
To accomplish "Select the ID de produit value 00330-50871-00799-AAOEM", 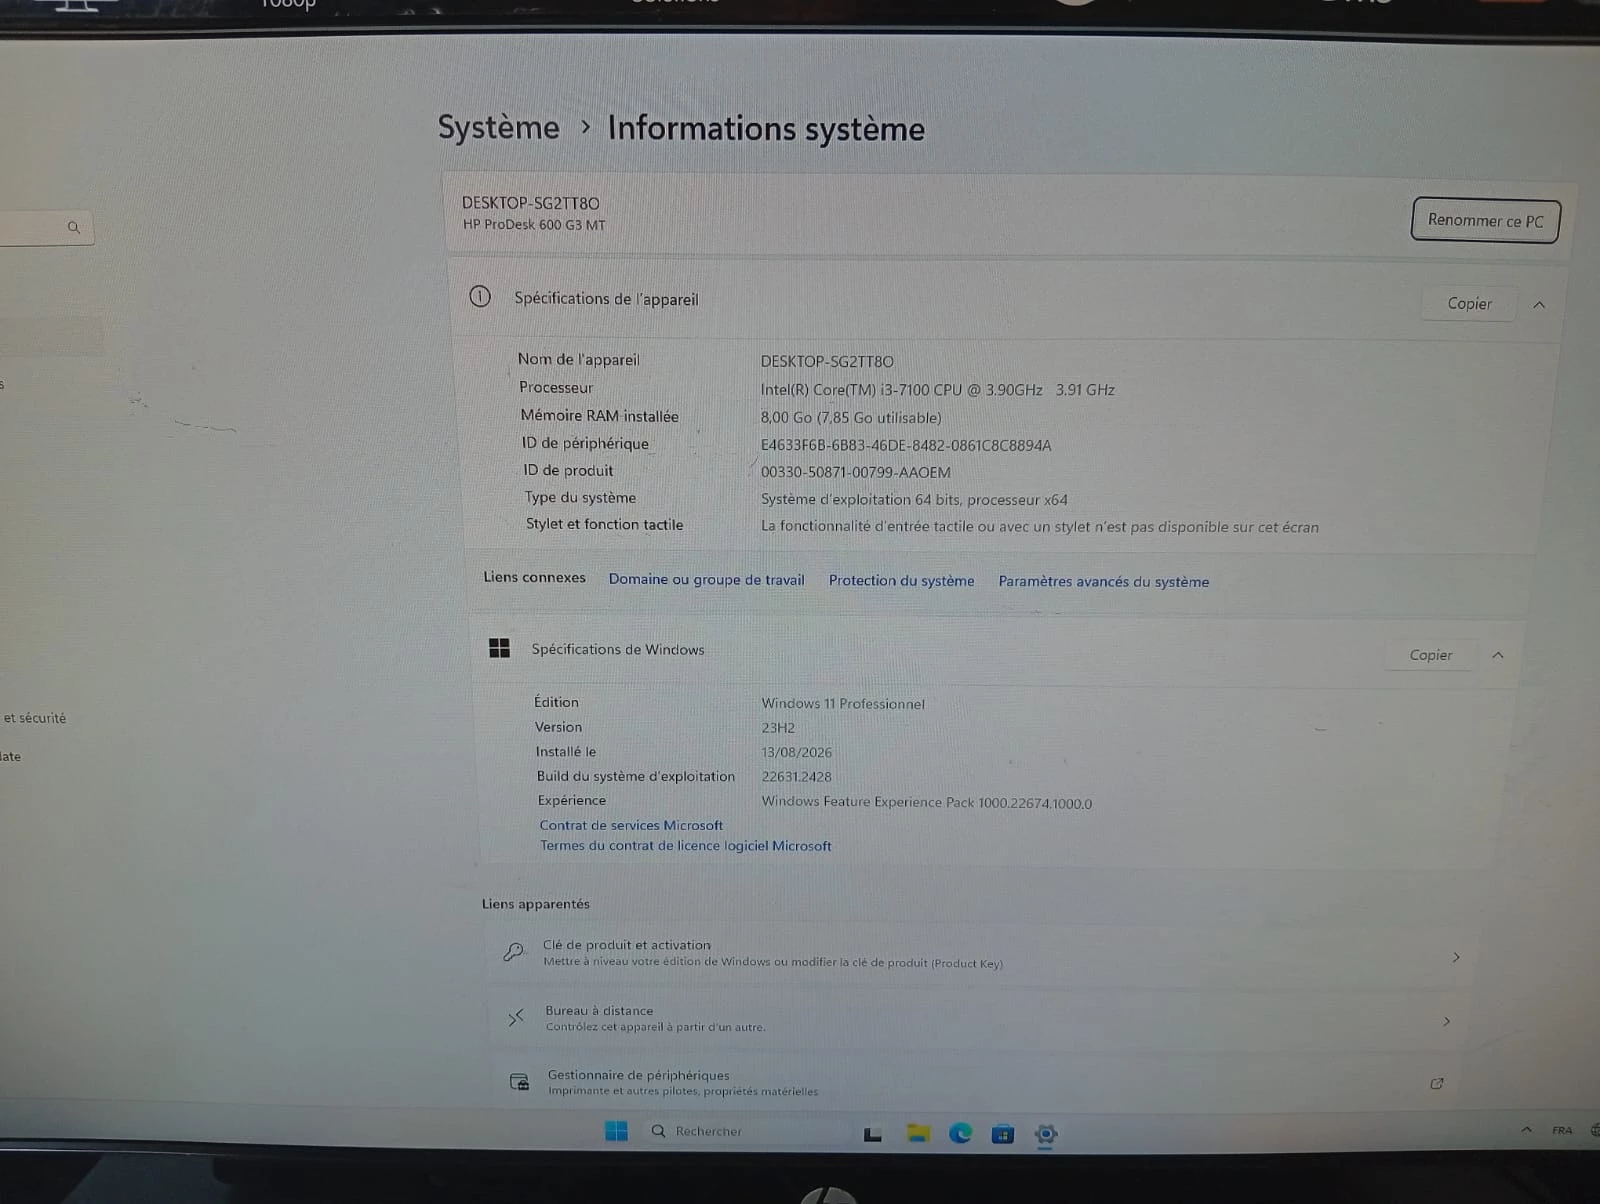I will click(856, 472).
